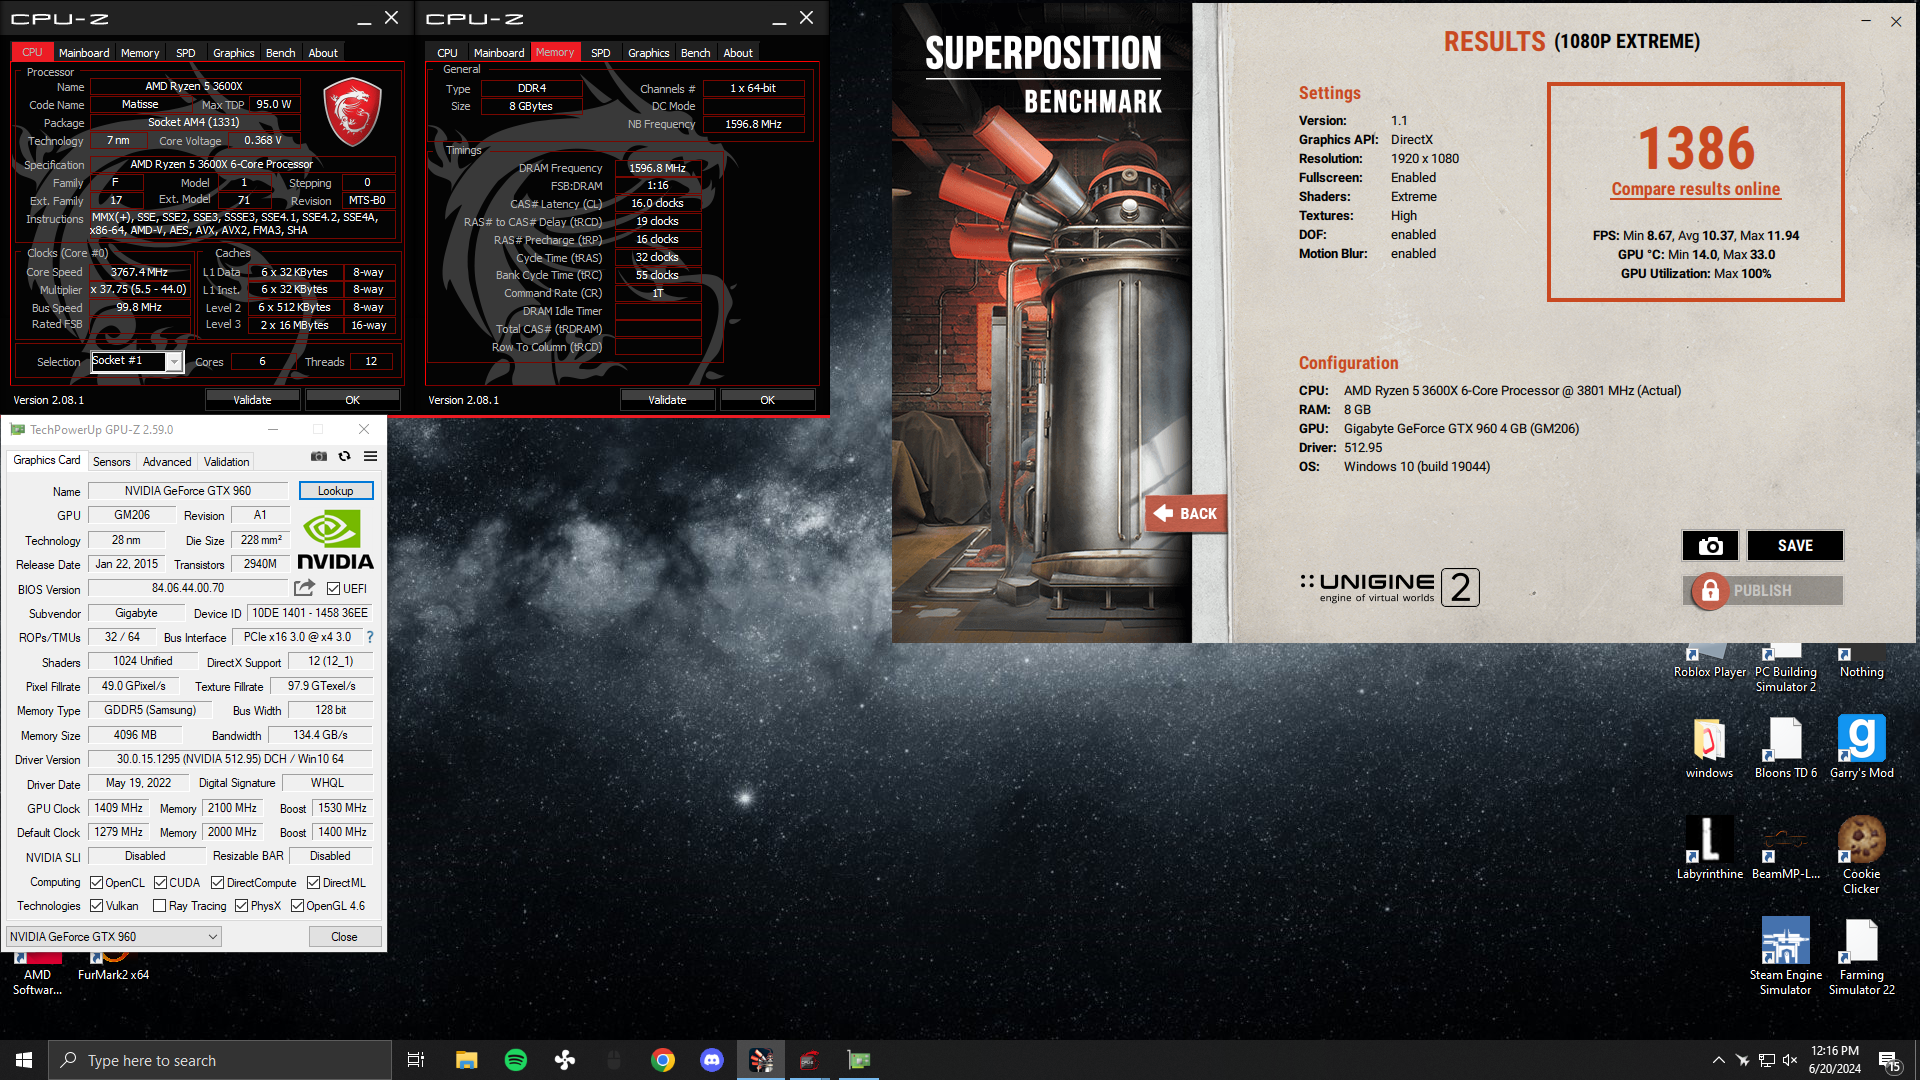Open BeamMP-Launcher desktop shortcut

pyautogui.click(x=1786, y=847)
